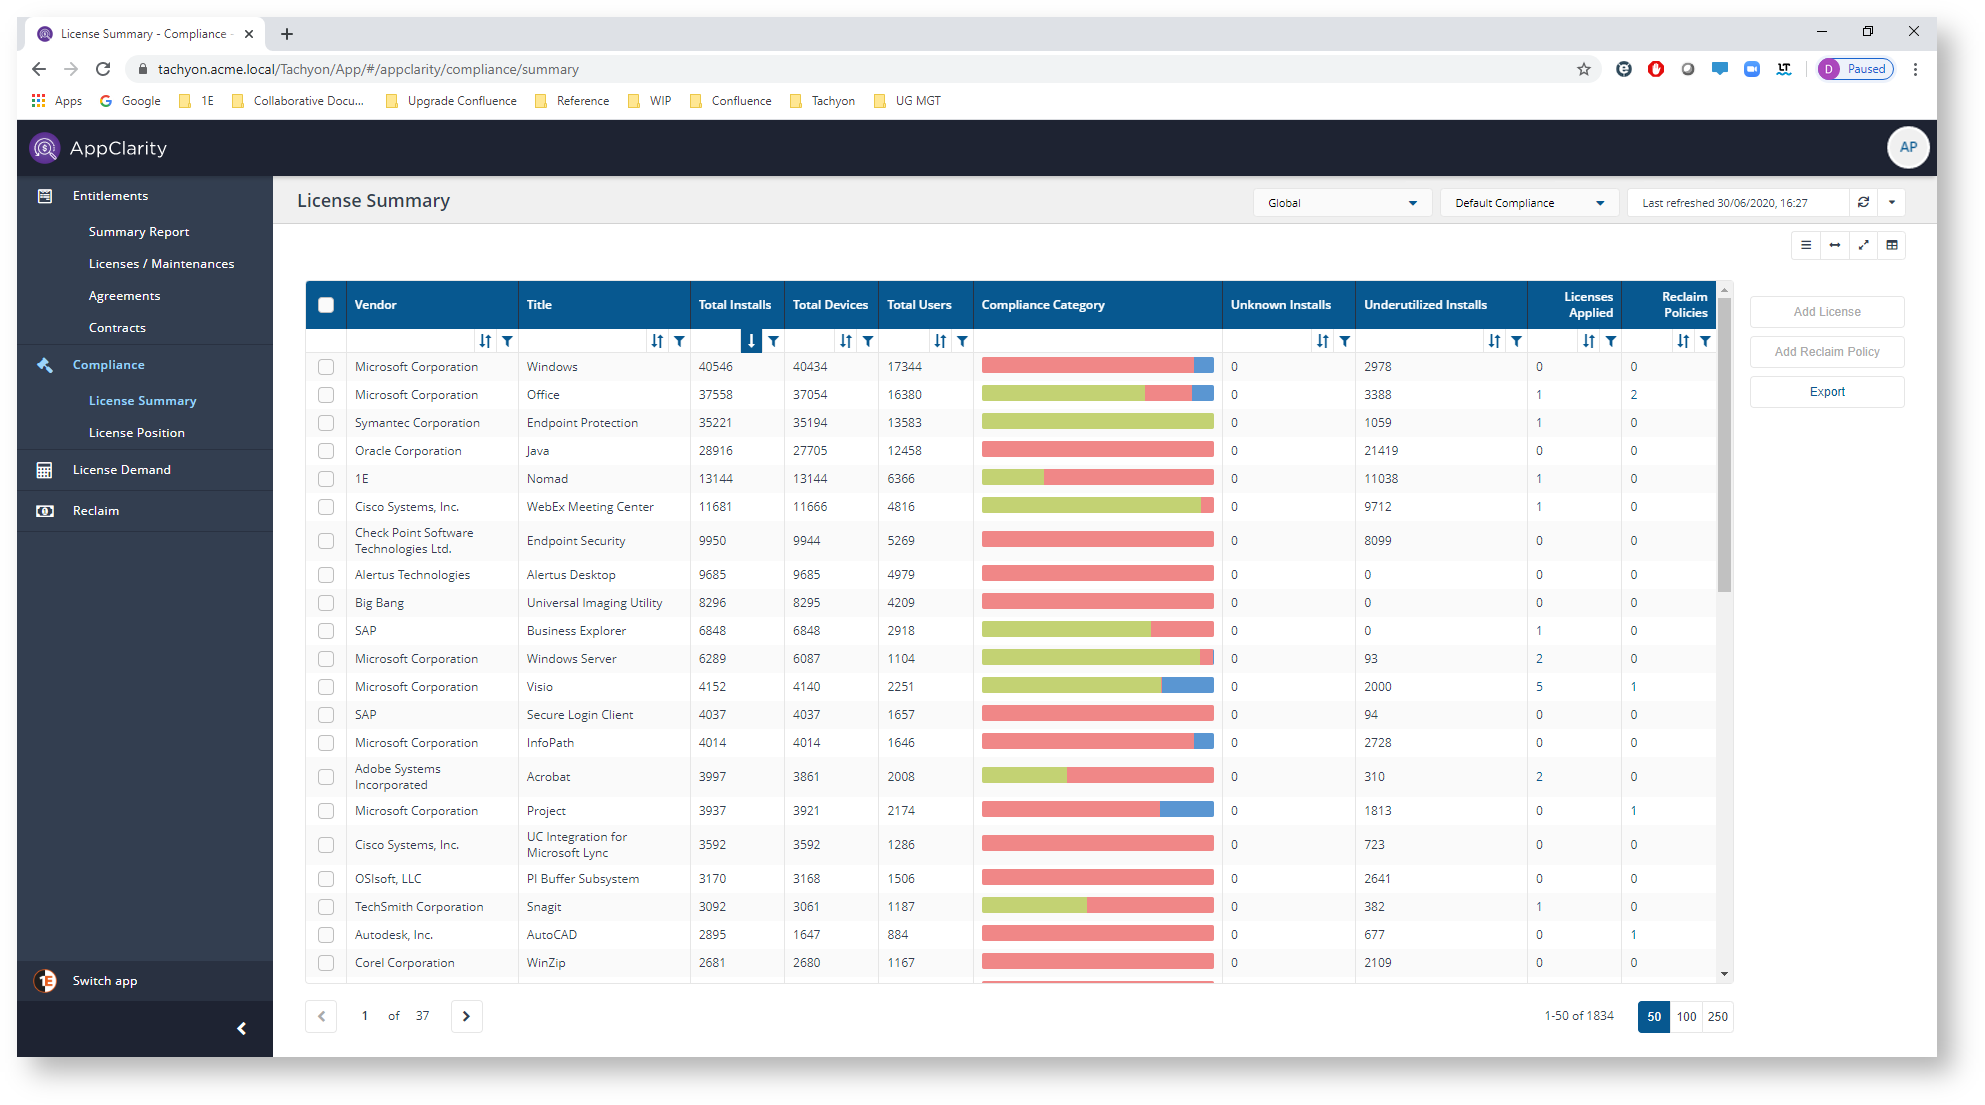Open Licenses / Maintenances
Screen dimensions: 1985x1105
[x=161, y=264]
